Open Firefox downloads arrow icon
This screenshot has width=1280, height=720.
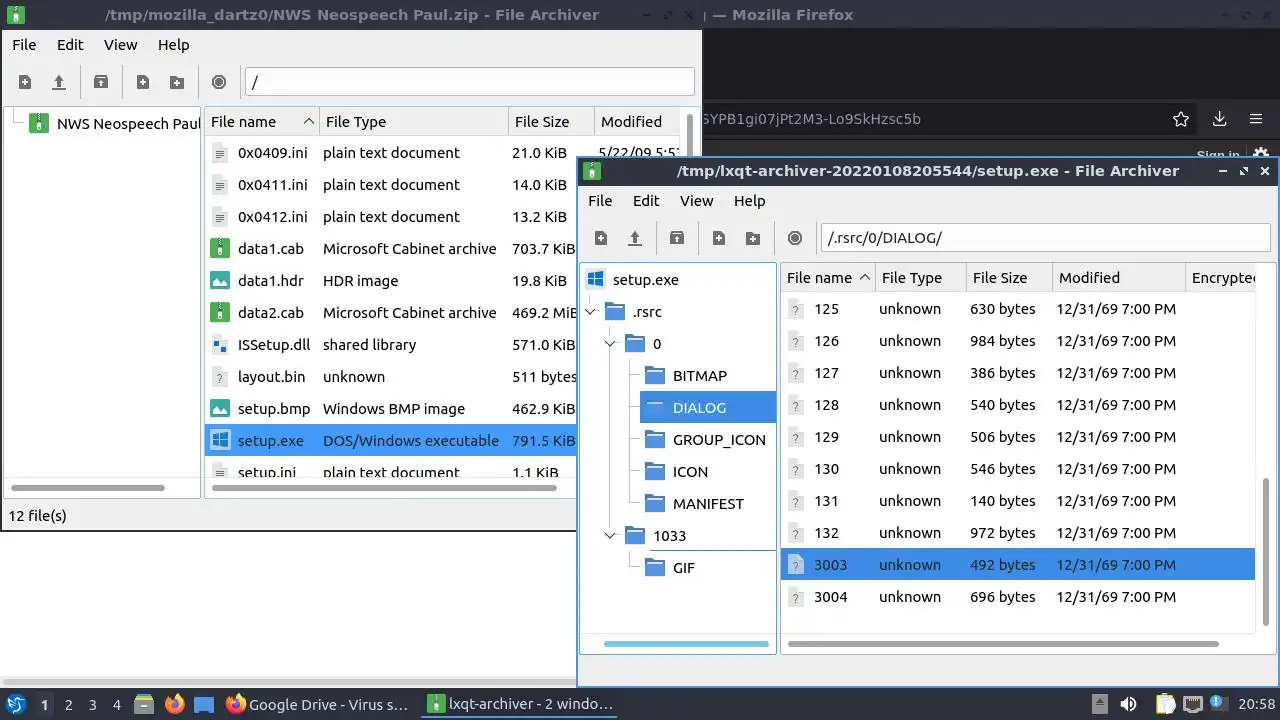pos(1219,119)
